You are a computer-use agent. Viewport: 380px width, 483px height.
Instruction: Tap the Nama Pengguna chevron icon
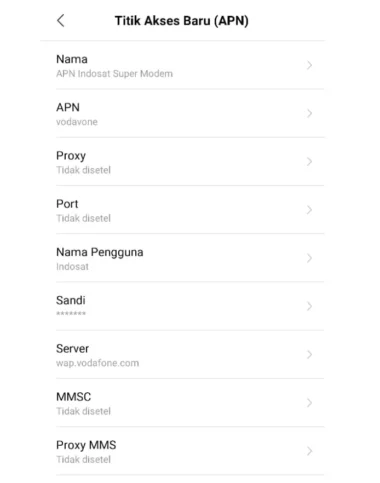click(x=309, y=258)
